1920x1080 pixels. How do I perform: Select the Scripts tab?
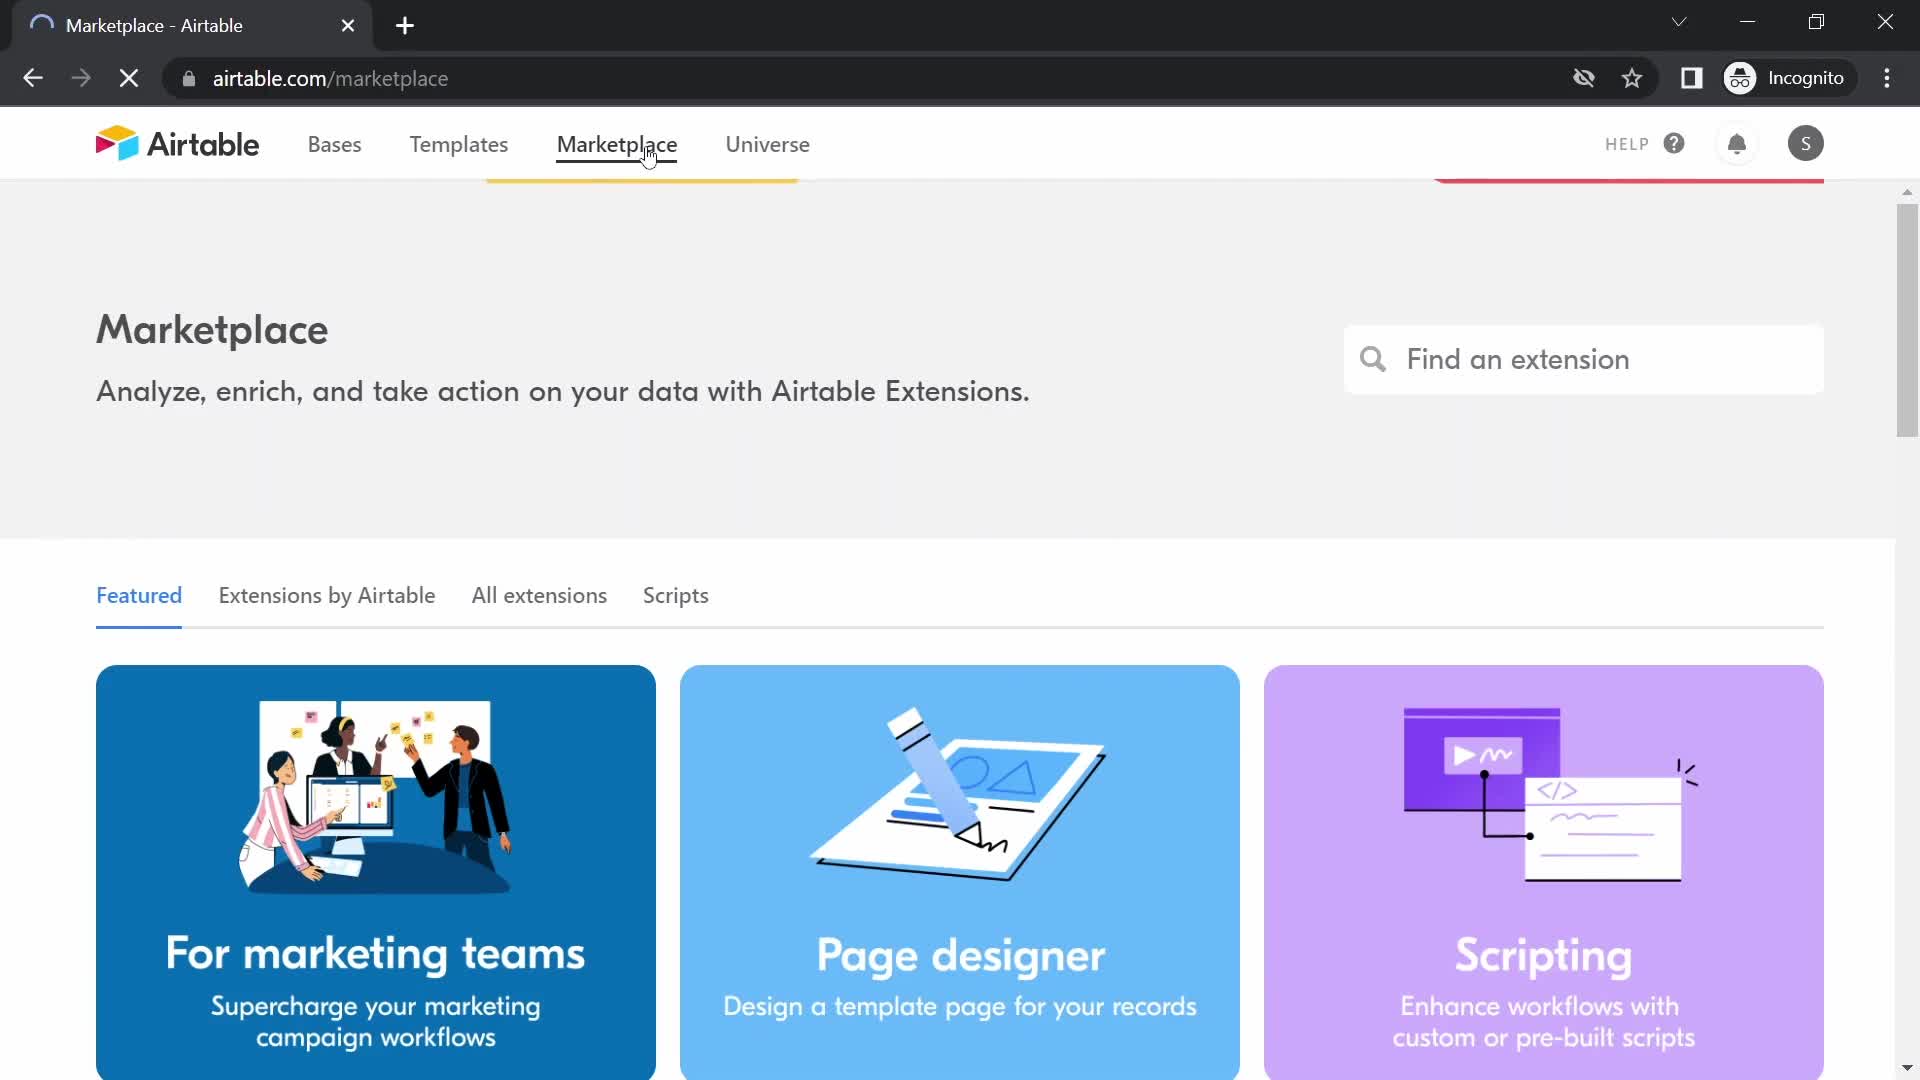(x=675, y=595)
